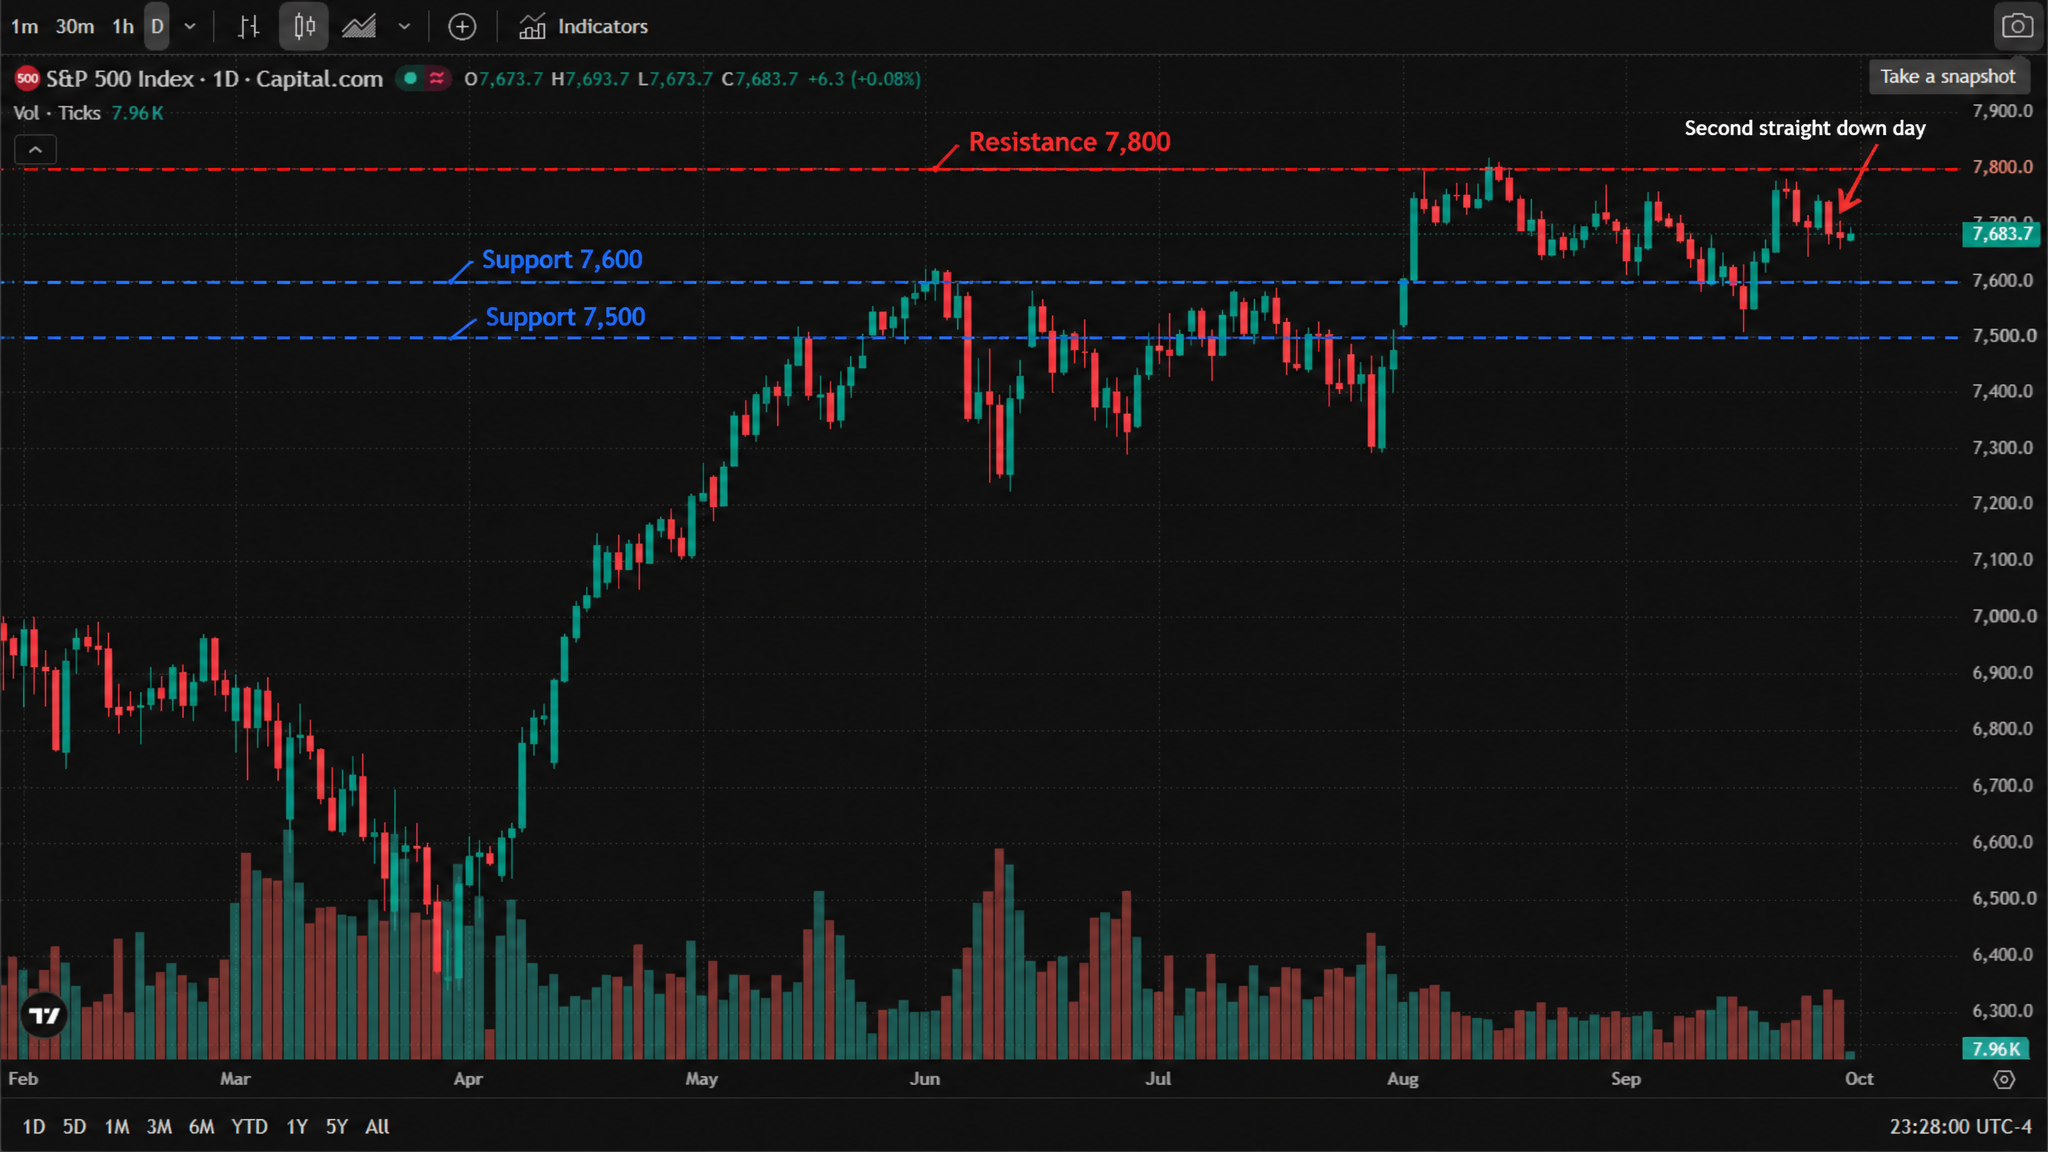Click the 7,683.7 current price tag
2048x1152 pixels.
tap(2001, 234)
